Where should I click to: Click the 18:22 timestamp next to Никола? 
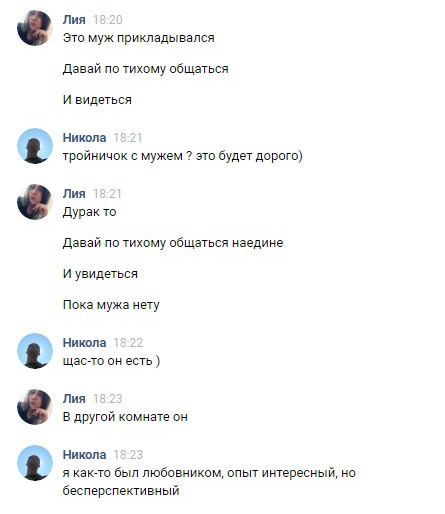(128, 343)
